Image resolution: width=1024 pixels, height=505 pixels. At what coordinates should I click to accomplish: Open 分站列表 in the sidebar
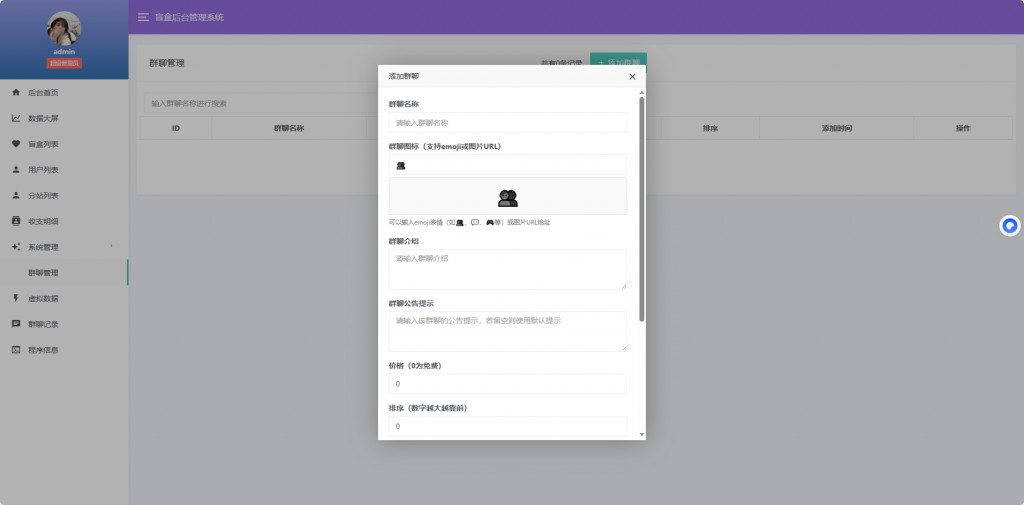[43, 196]
